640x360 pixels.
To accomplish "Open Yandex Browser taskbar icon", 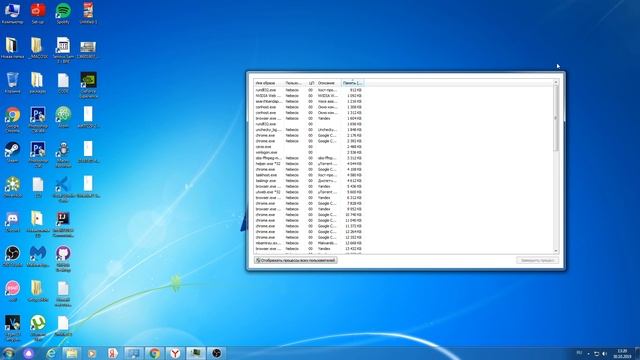I will 175,353.
